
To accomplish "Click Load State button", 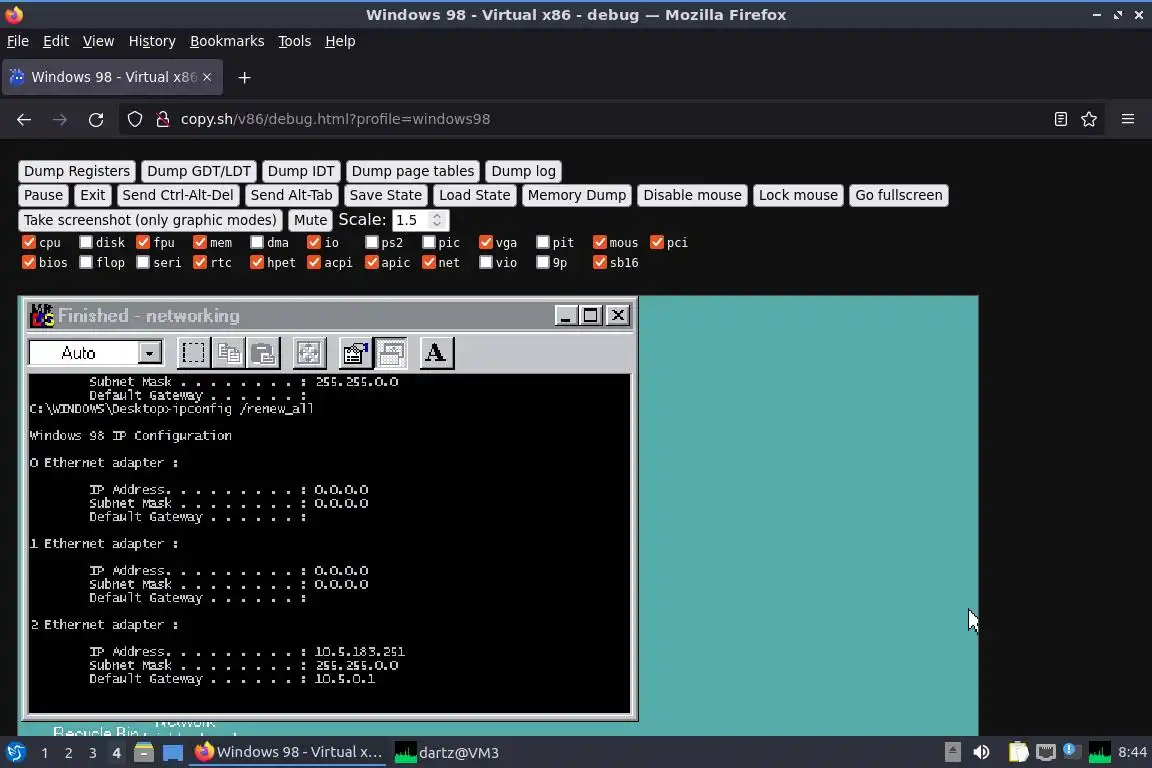I will [475, 195].
